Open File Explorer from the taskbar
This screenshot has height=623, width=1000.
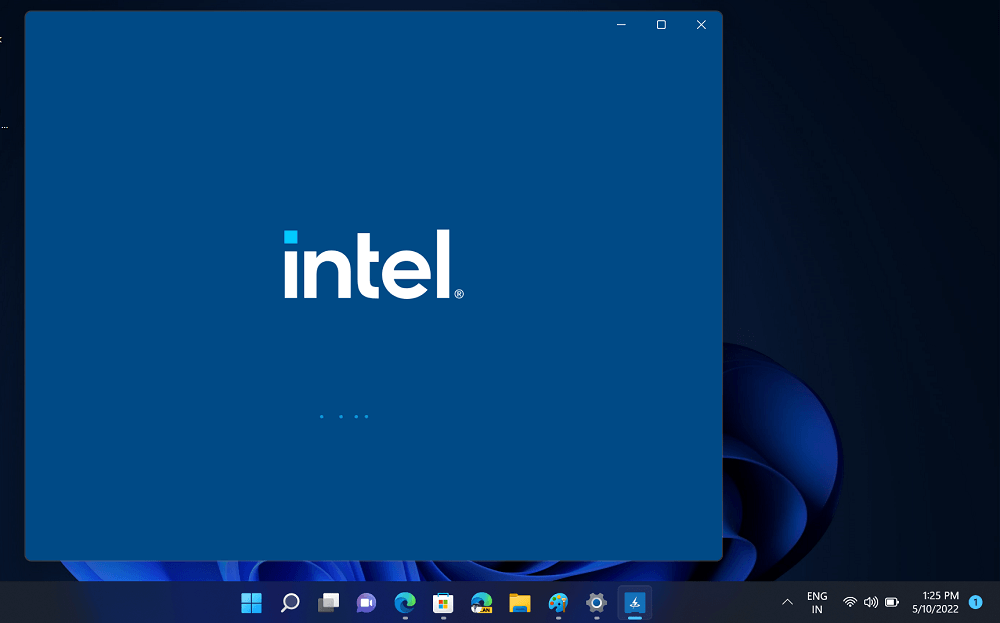click(x=520, y=603)
